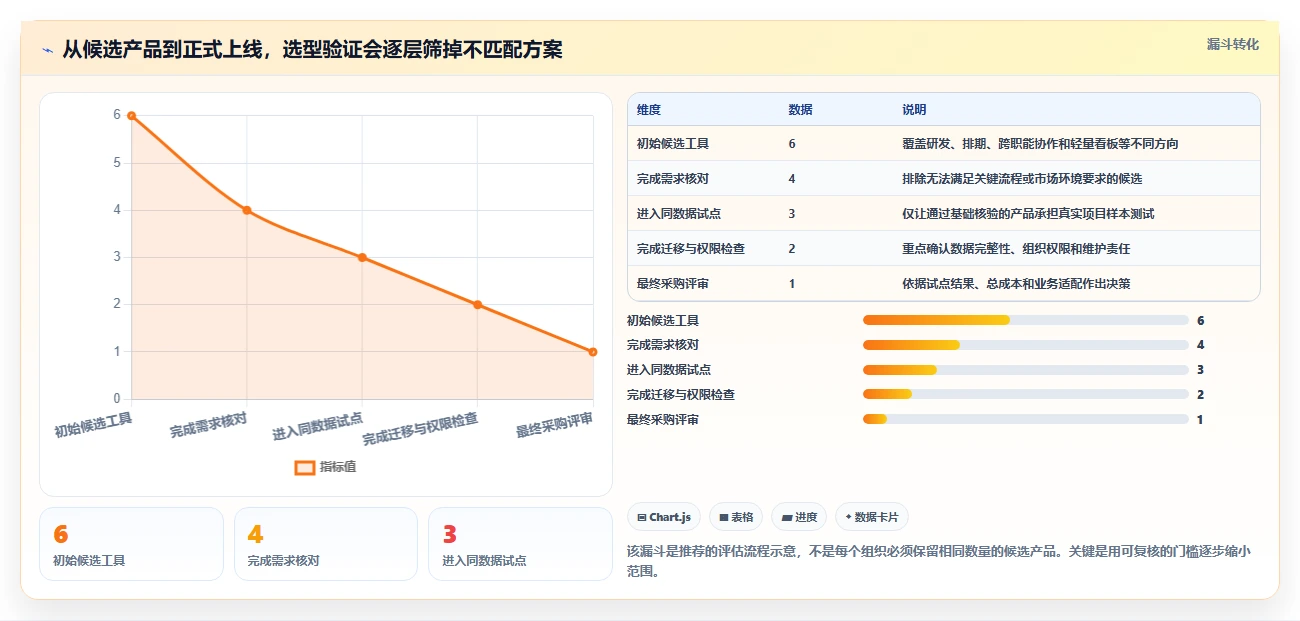Click the 最终采购评审 progress bar
1300x621 pixels.
click(1026, 420)
